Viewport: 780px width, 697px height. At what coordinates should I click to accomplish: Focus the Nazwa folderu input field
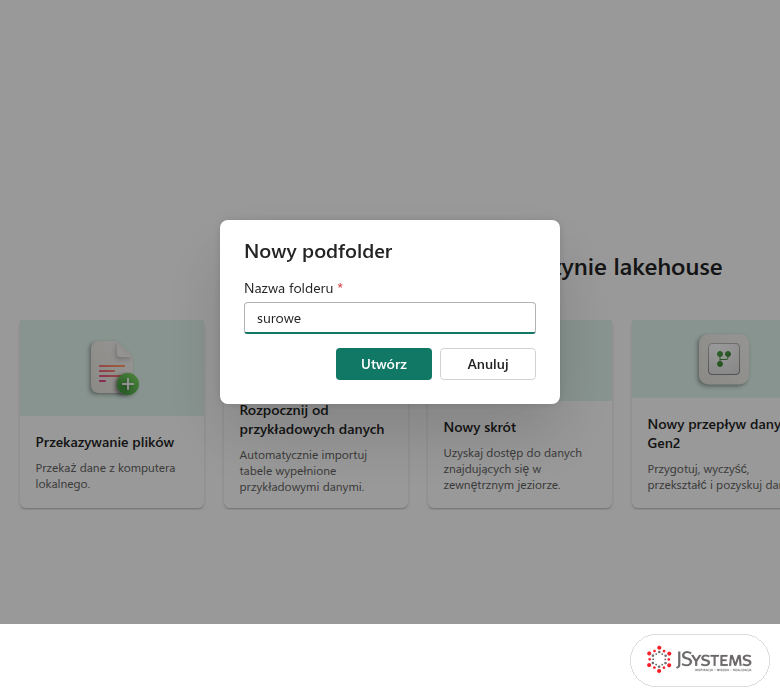390,318
